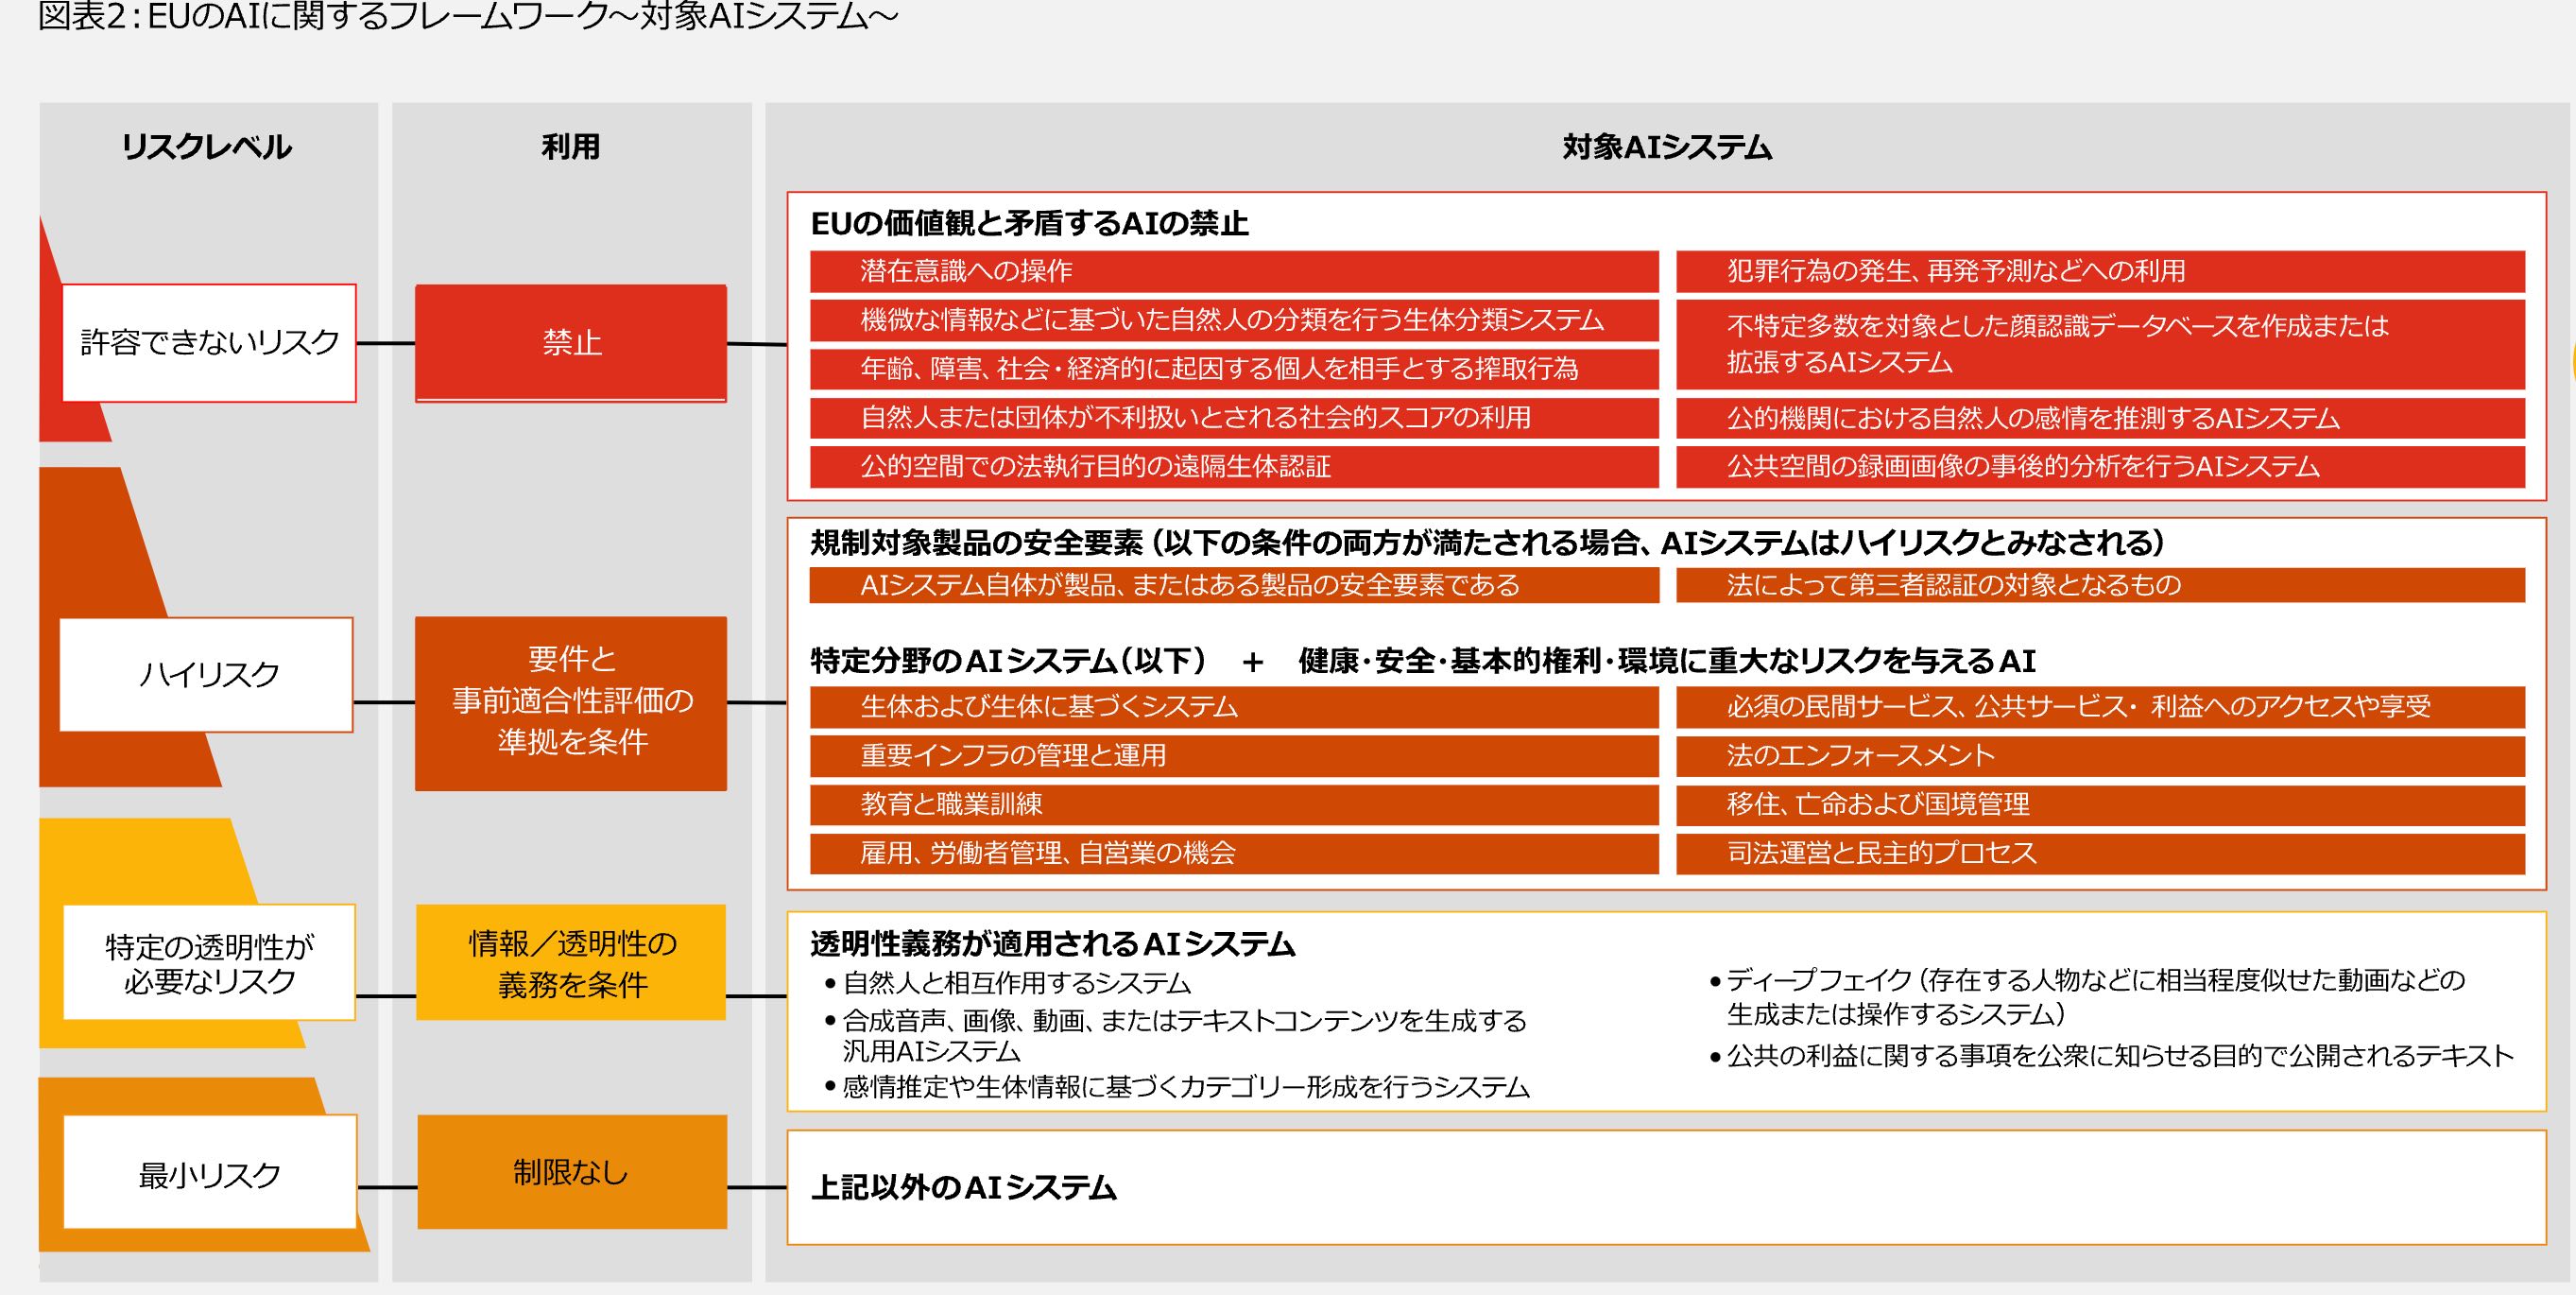Click 重要インフラの管理と運用
The height and width of the screenshot is (1295, 2576).
pyautogui.click(x=1234, y=756)
